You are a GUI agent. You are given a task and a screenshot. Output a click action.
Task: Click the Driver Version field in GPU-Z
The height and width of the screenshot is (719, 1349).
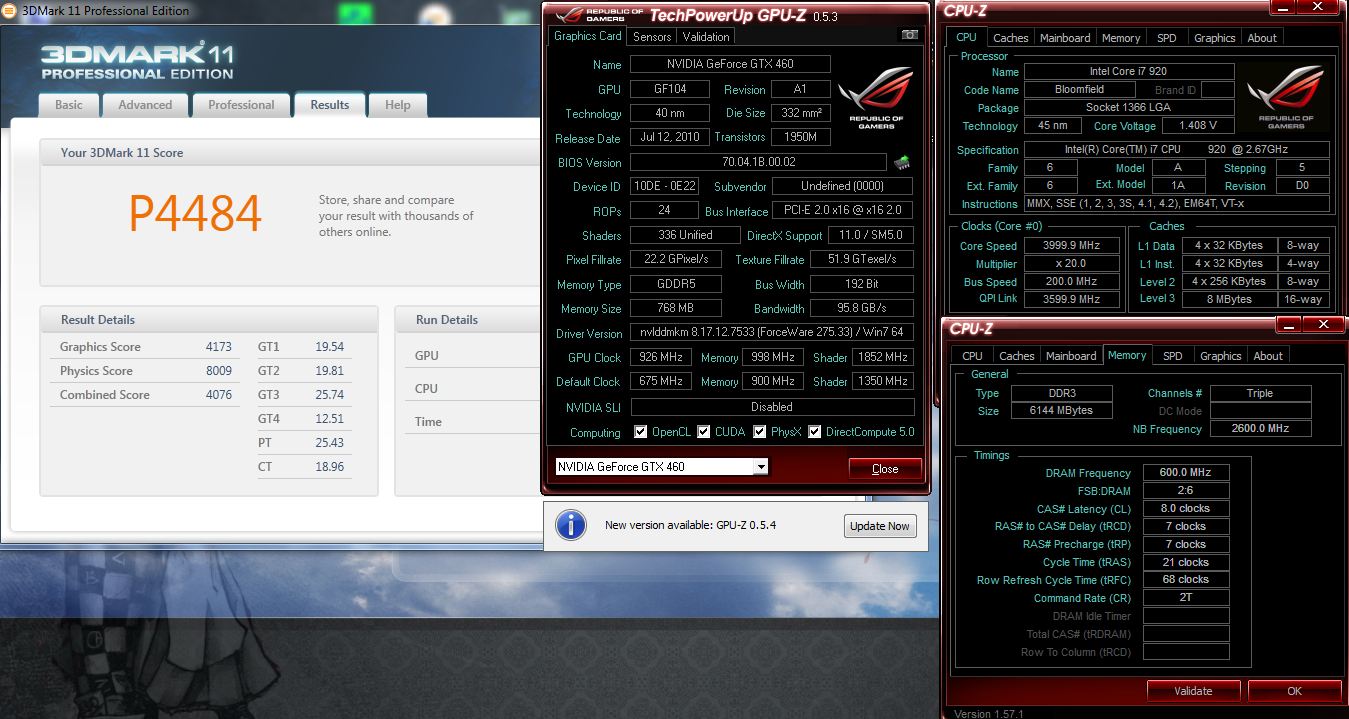pos(772,333)
